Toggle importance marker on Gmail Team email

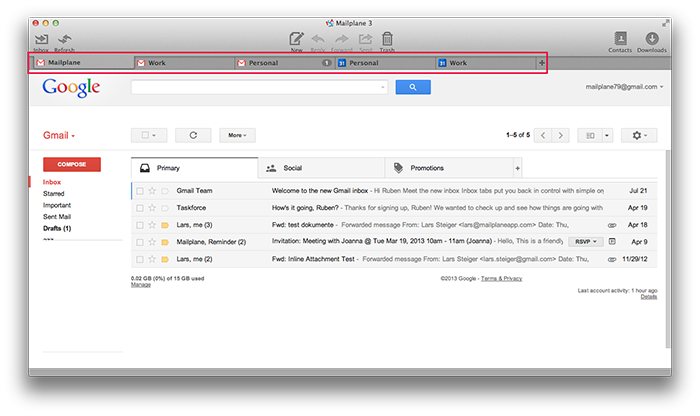(x=165, y=191)
